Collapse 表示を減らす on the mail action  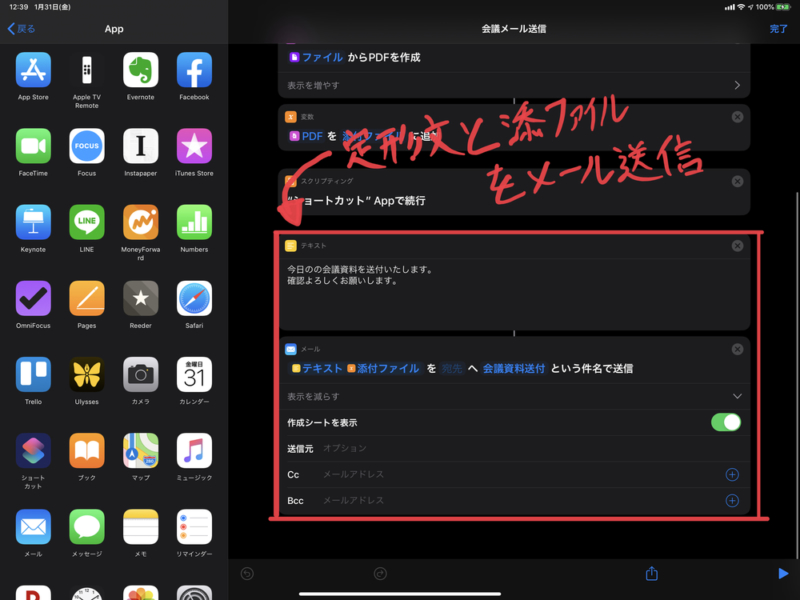pos(514,396)
